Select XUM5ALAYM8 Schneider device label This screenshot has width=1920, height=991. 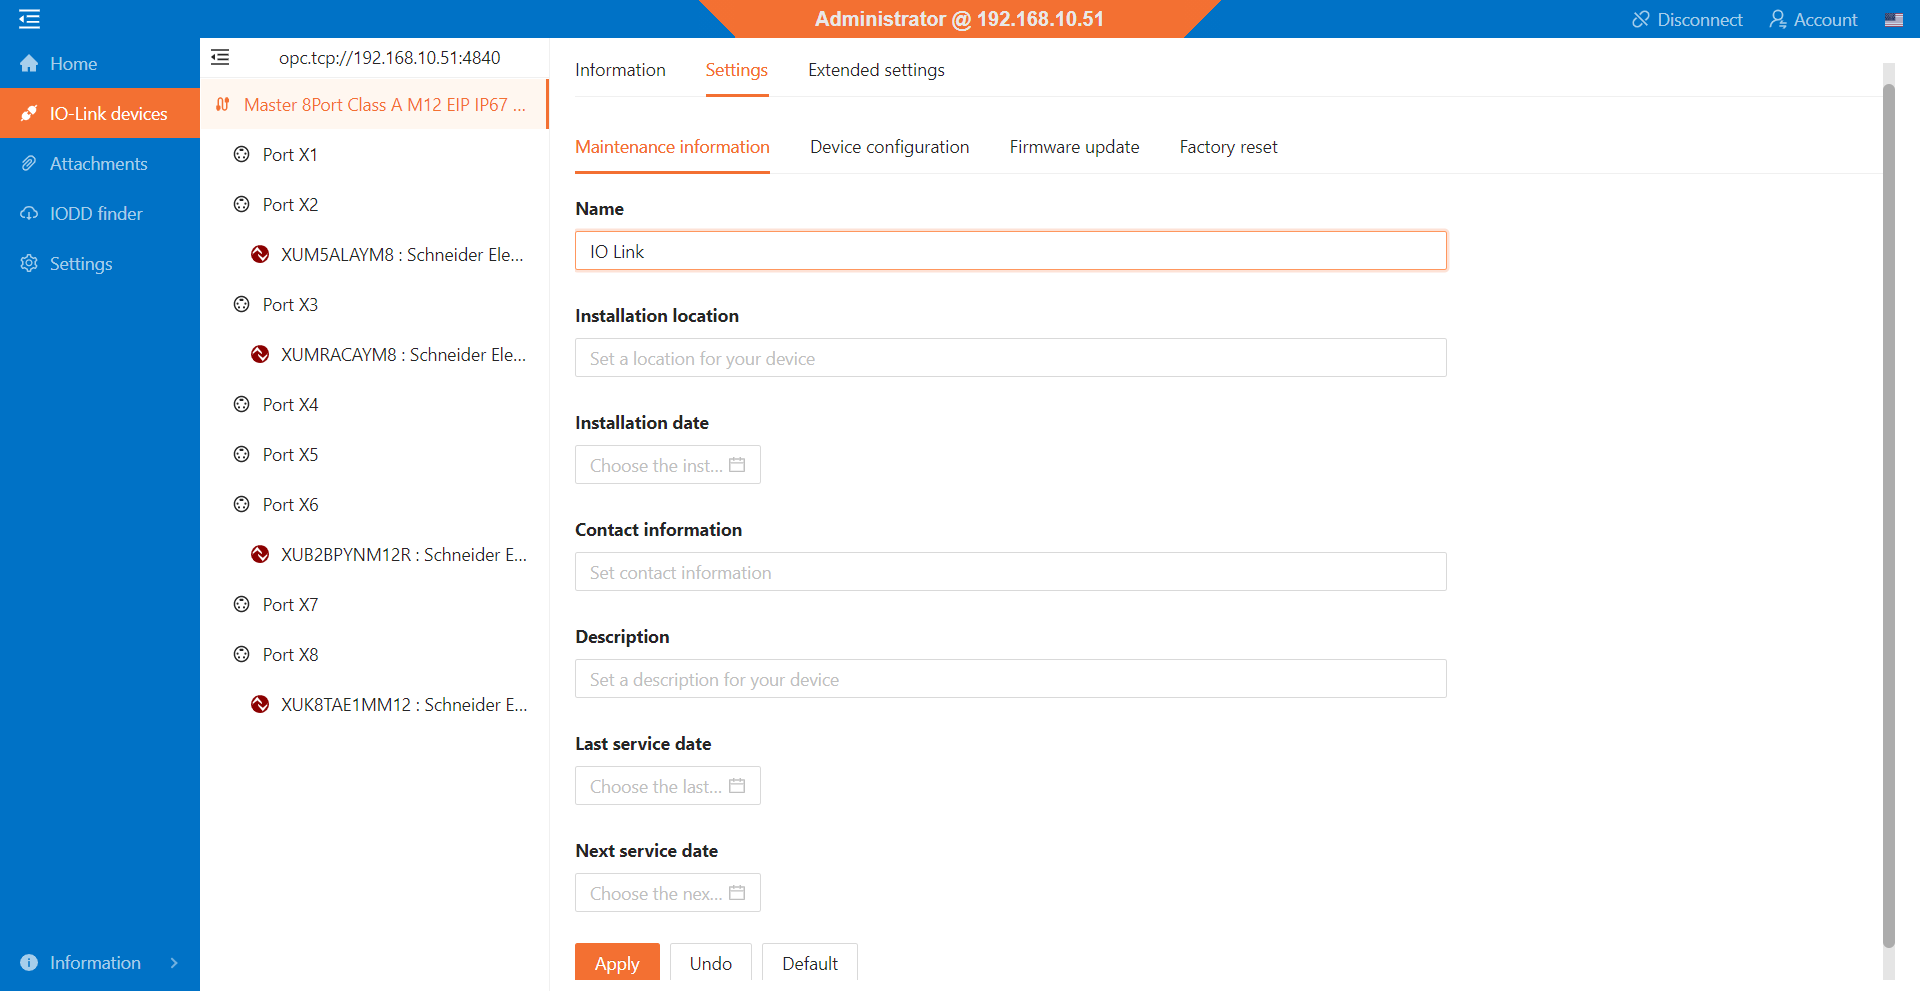click(402, 255)
